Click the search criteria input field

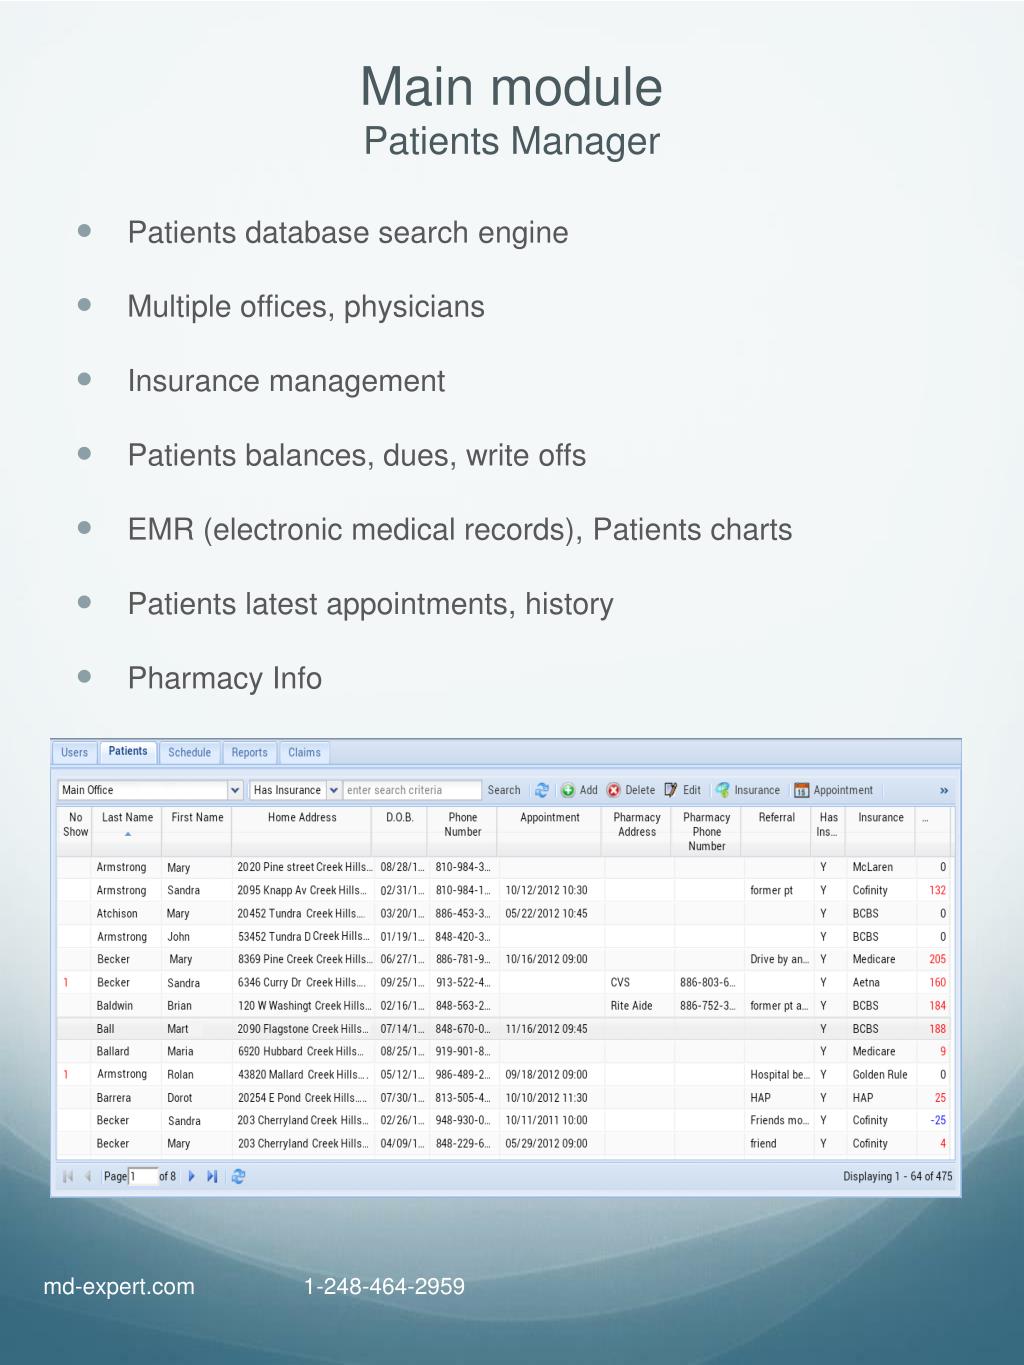[x=412, y=790]
